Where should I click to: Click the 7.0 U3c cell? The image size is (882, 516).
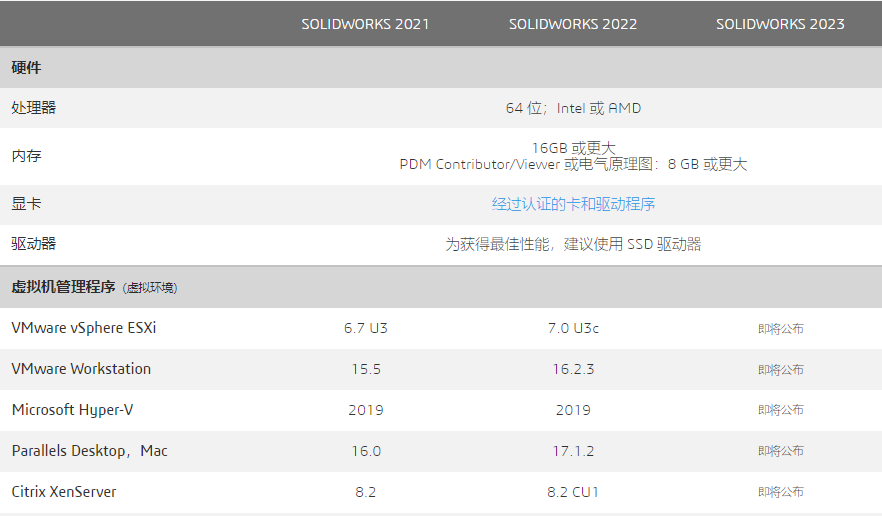(x=573, y=328)
